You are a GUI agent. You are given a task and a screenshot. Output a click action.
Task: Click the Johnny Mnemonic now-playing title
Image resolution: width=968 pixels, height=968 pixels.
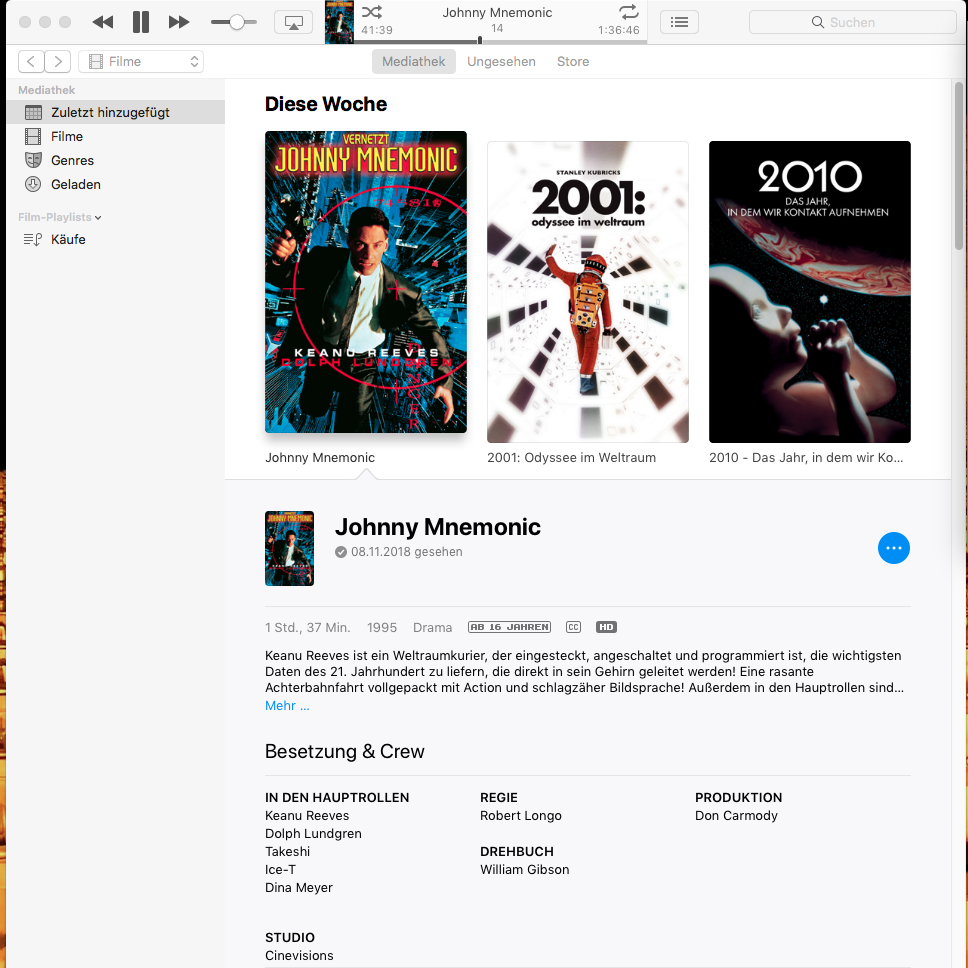tap(497, 12)
